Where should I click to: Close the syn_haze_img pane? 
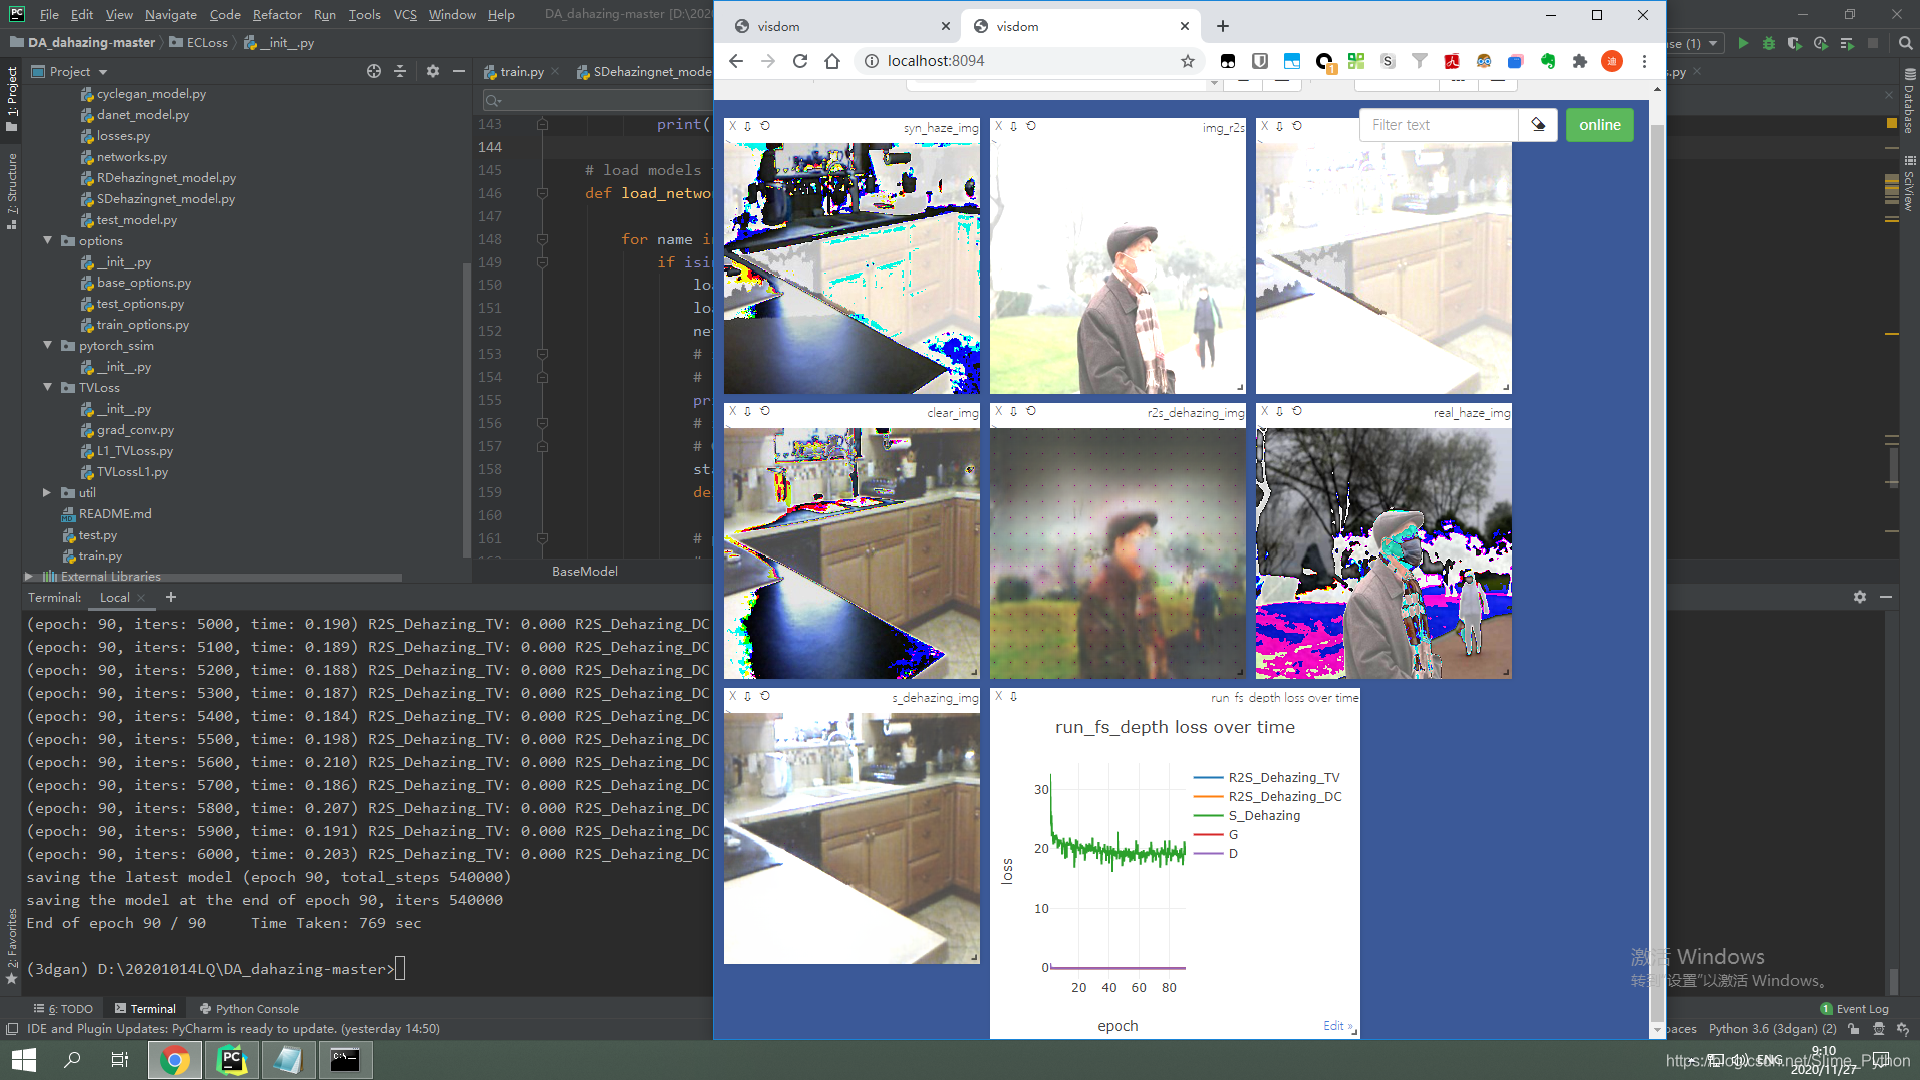732,126
